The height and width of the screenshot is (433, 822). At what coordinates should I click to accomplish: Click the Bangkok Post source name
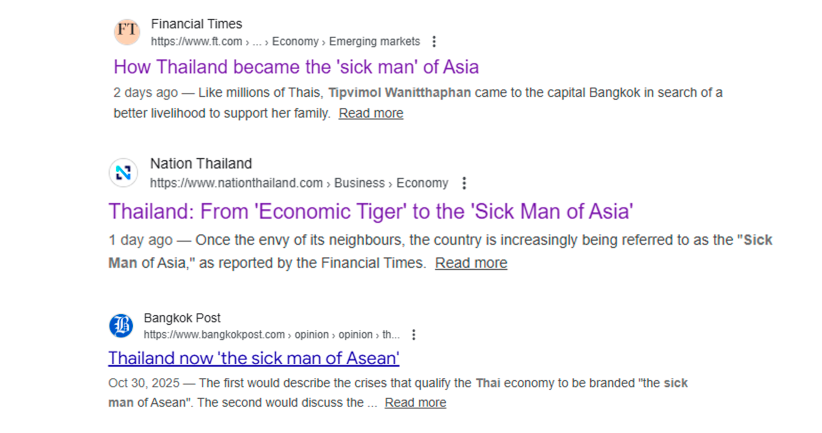pyautogui.click(x=182, y=318)
